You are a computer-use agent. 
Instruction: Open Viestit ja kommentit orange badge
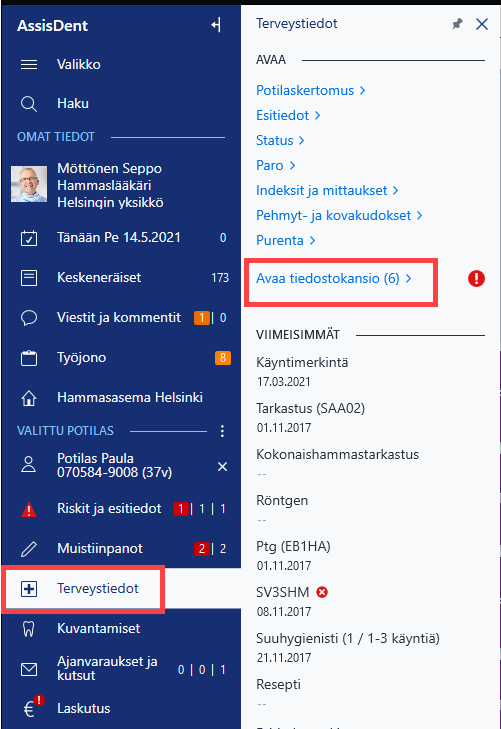[202, 318]
